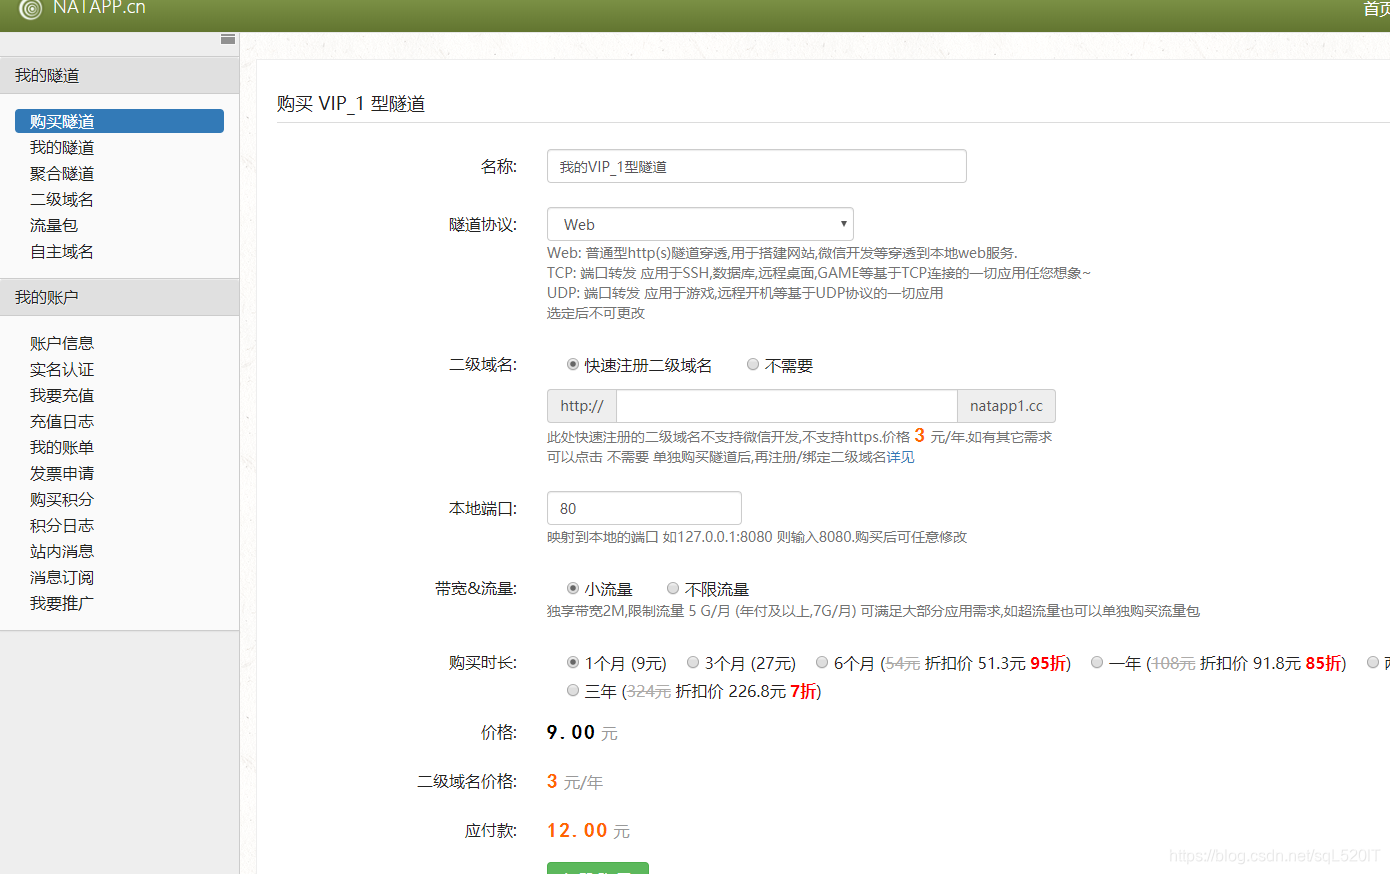1390x874 pixels.
Task: Open 二级域名 sidebar item
Action: (x=62, y=199)
